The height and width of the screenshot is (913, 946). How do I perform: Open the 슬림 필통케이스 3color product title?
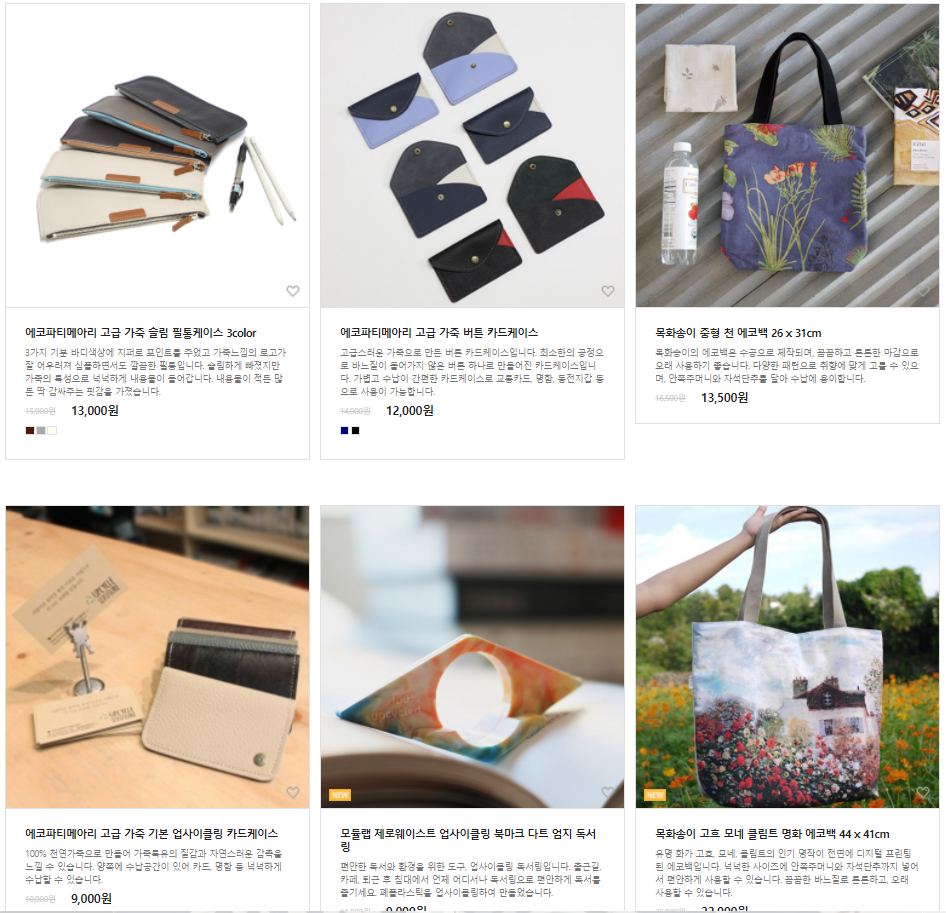click(x=141, y=332)
